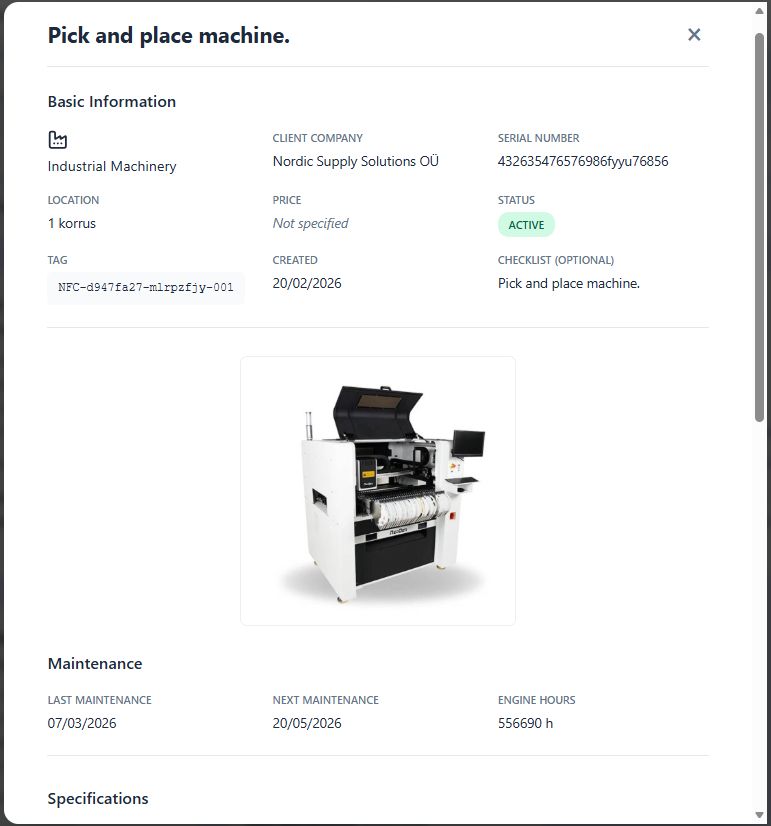771x826 pixels.
Task: Click the serial number value text
Action: pos(583,161)
